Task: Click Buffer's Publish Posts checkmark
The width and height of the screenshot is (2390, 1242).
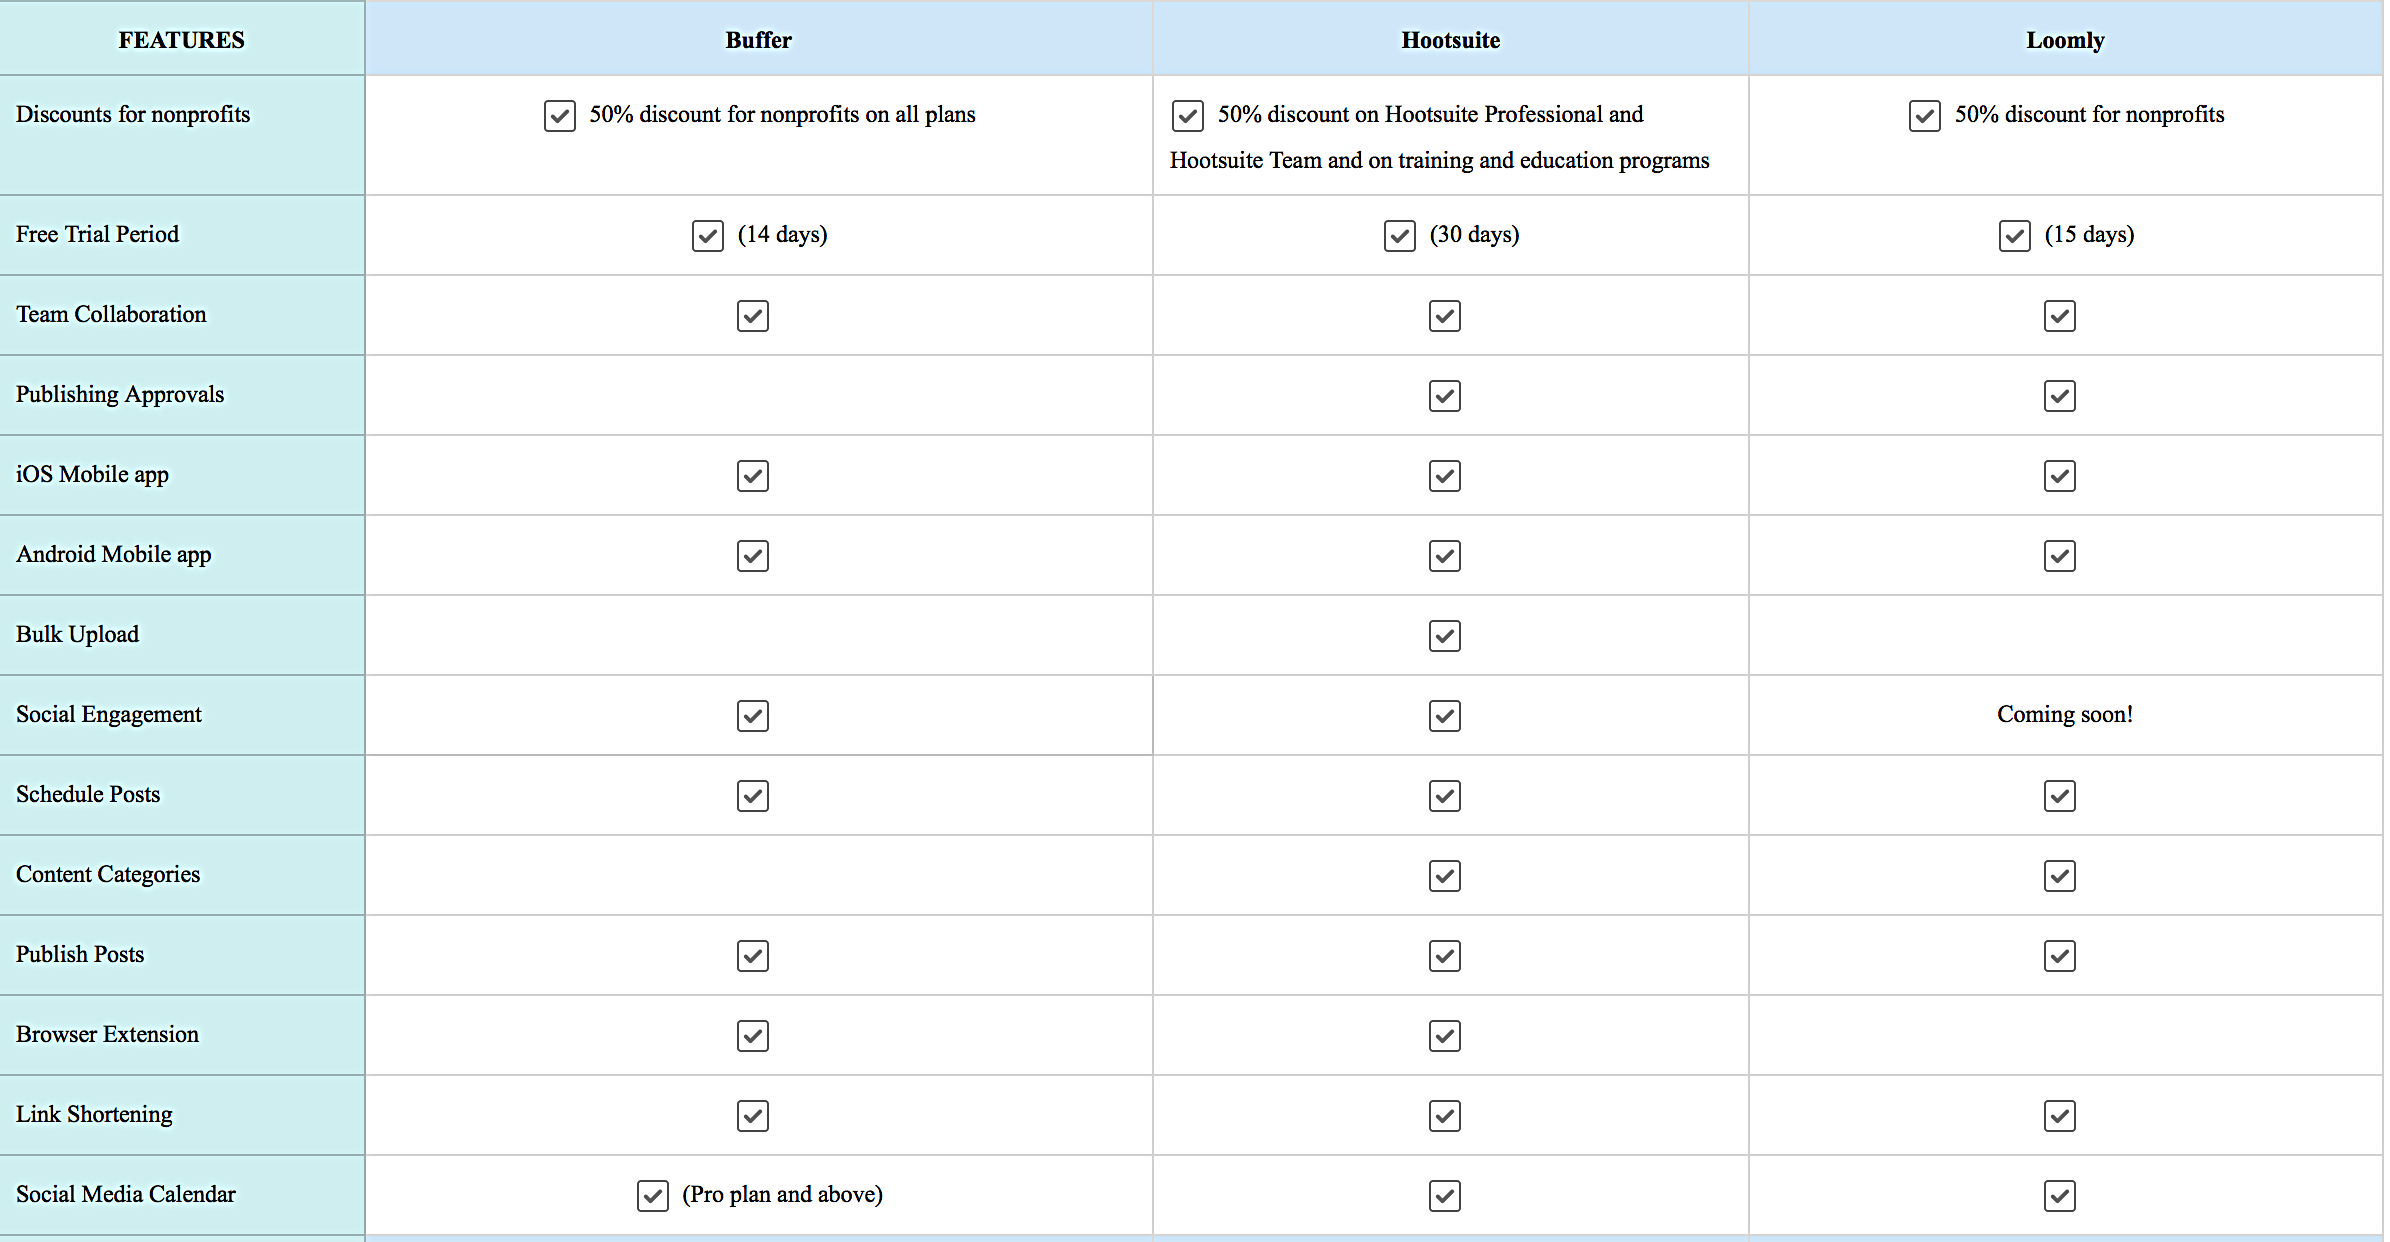Action: [x=753, y=956]
